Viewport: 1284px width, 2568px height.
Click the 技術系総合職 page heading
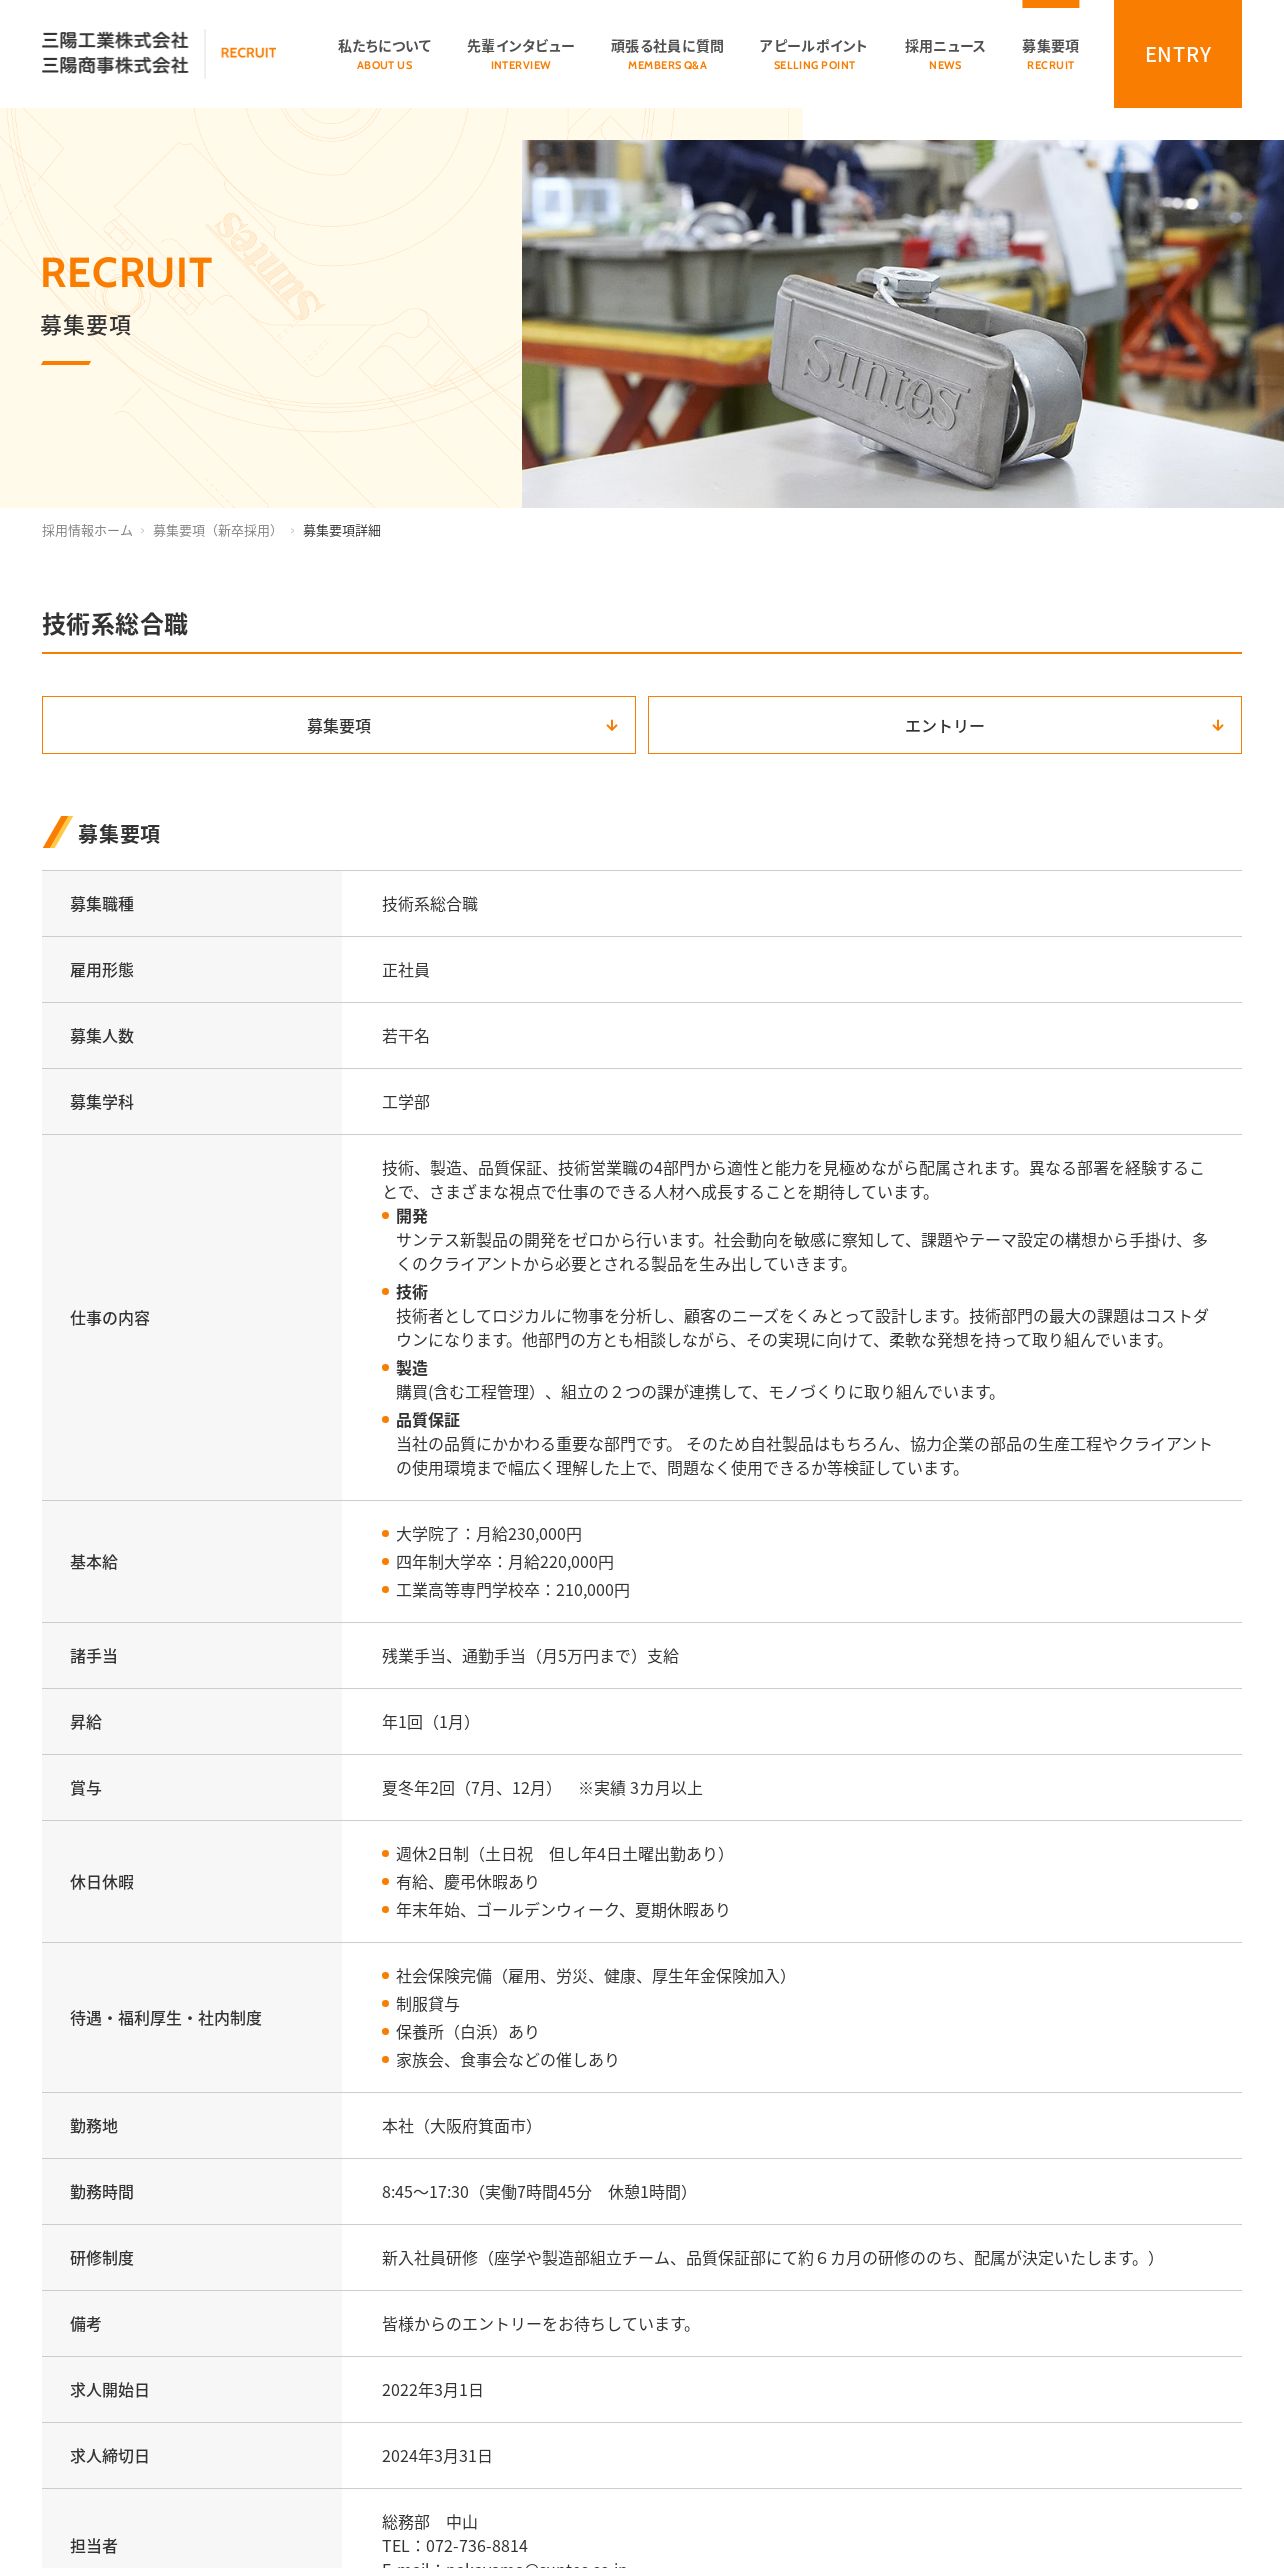pyautogui.click(x=115, y=625)
